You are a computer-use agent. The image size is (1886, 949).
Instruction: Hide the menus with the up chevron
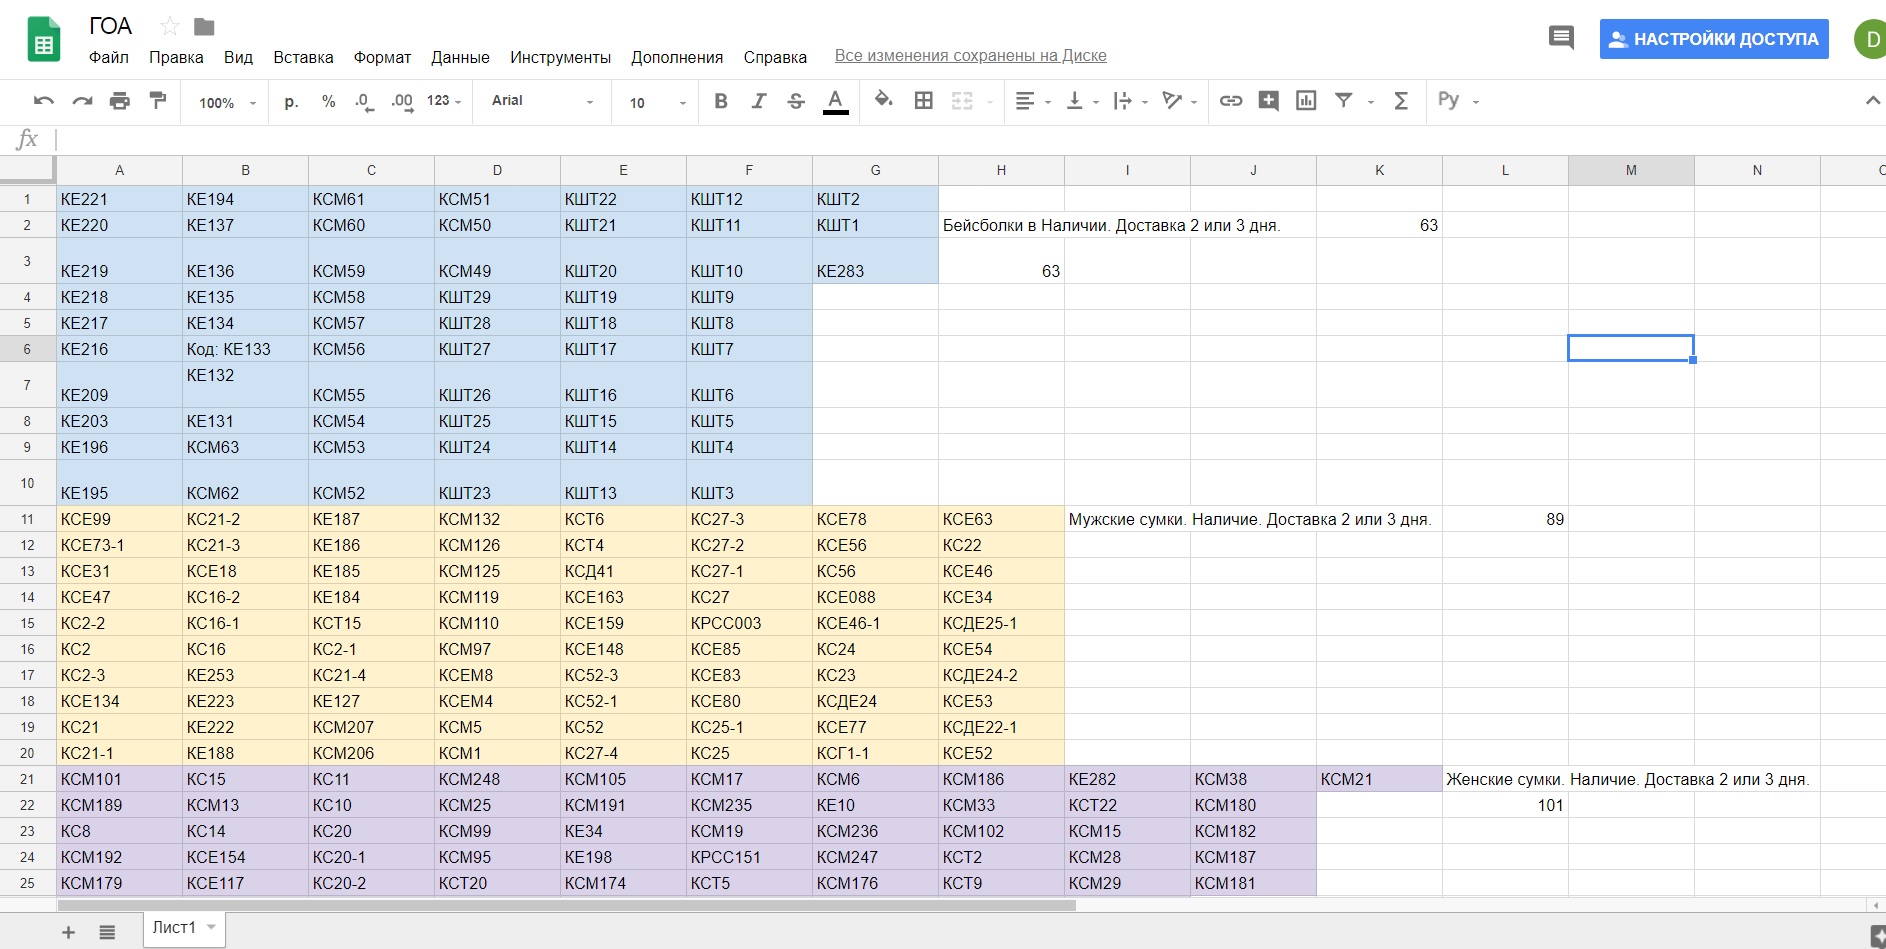point(1873,100)
